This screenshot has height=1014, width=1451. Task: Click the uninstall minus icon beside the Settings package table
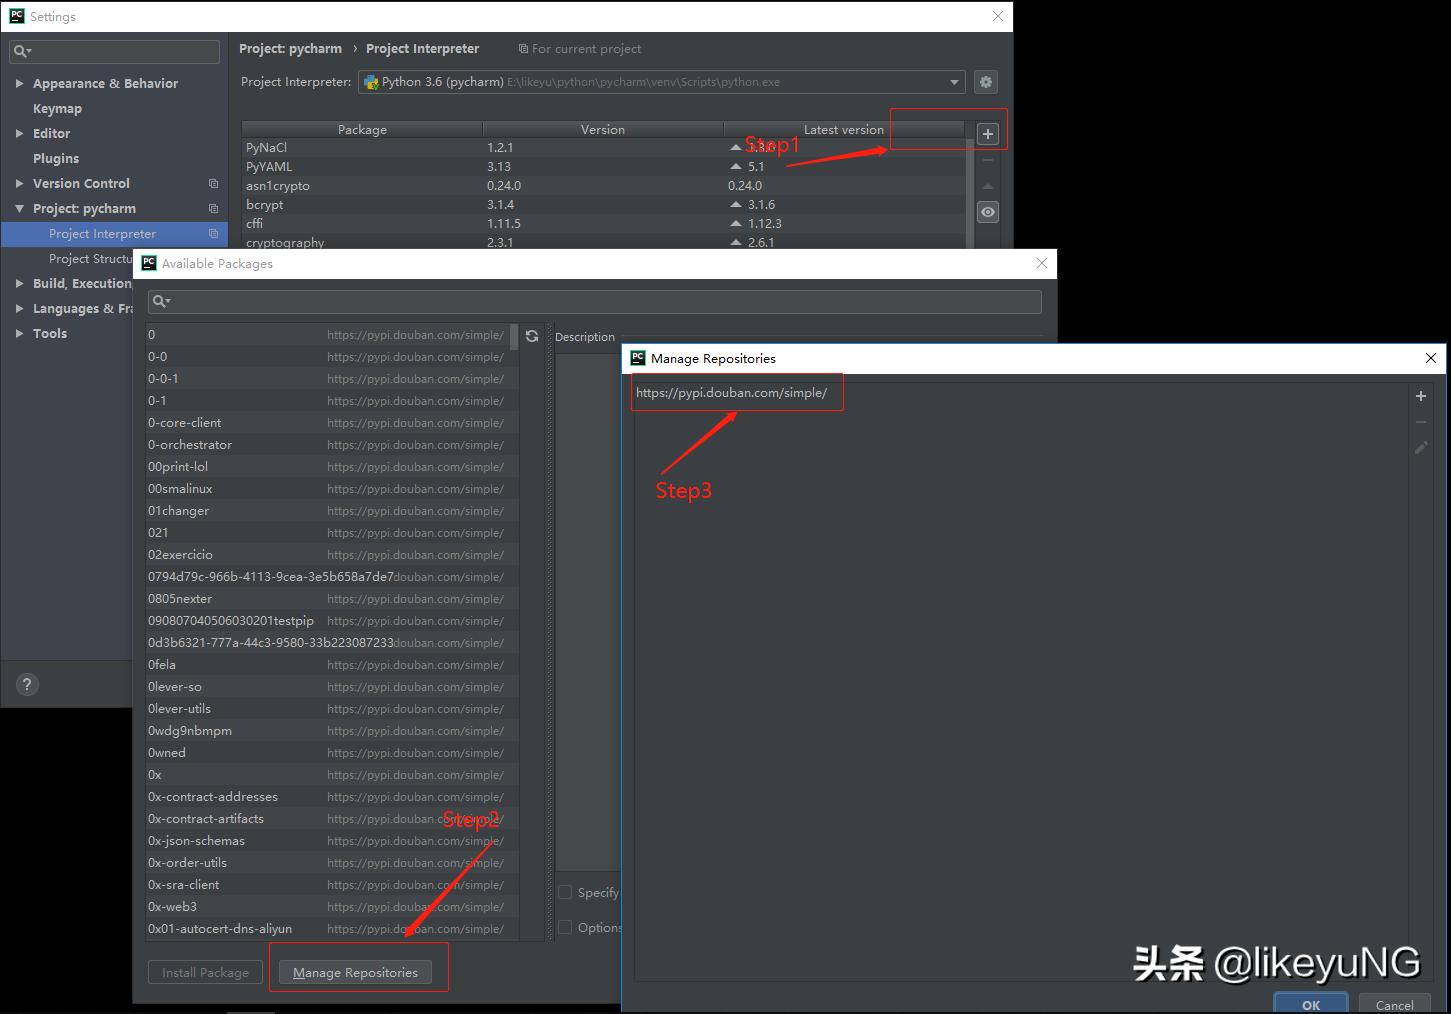pyautogui.click(x=988, y=160)
